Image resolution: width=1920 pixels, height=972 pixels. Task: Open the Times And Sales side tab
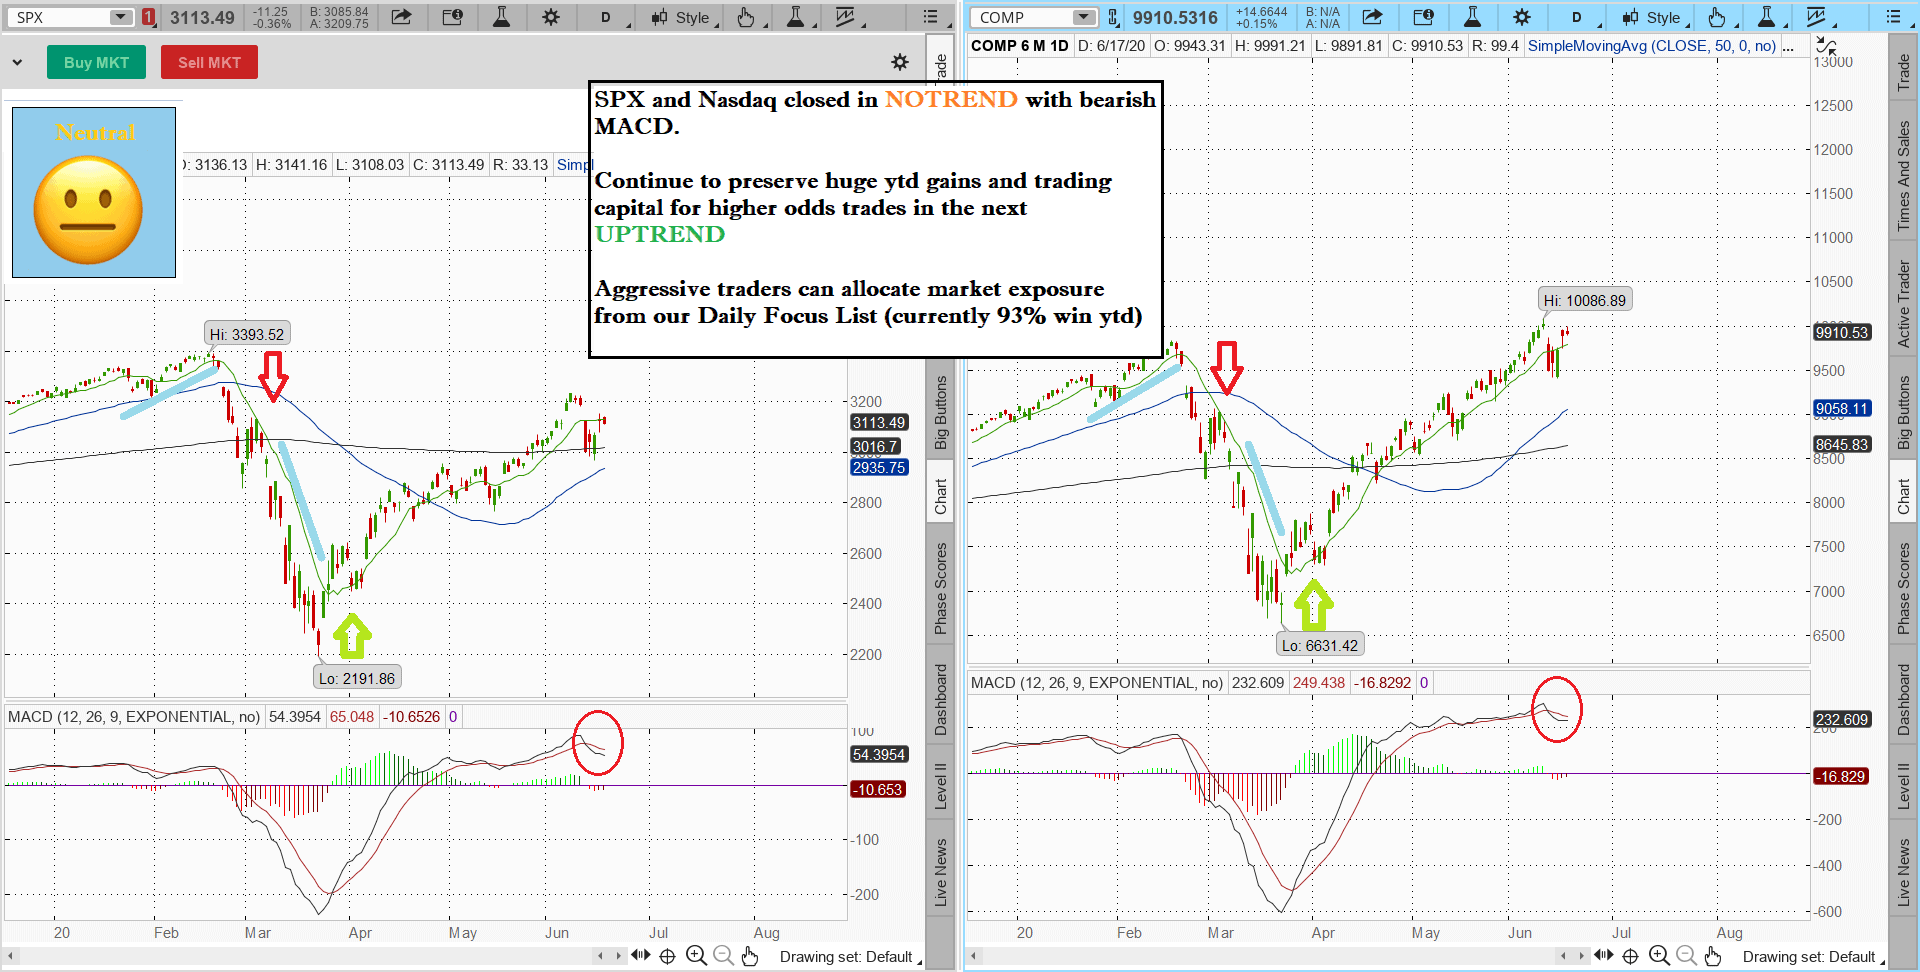click(1903, 176)
